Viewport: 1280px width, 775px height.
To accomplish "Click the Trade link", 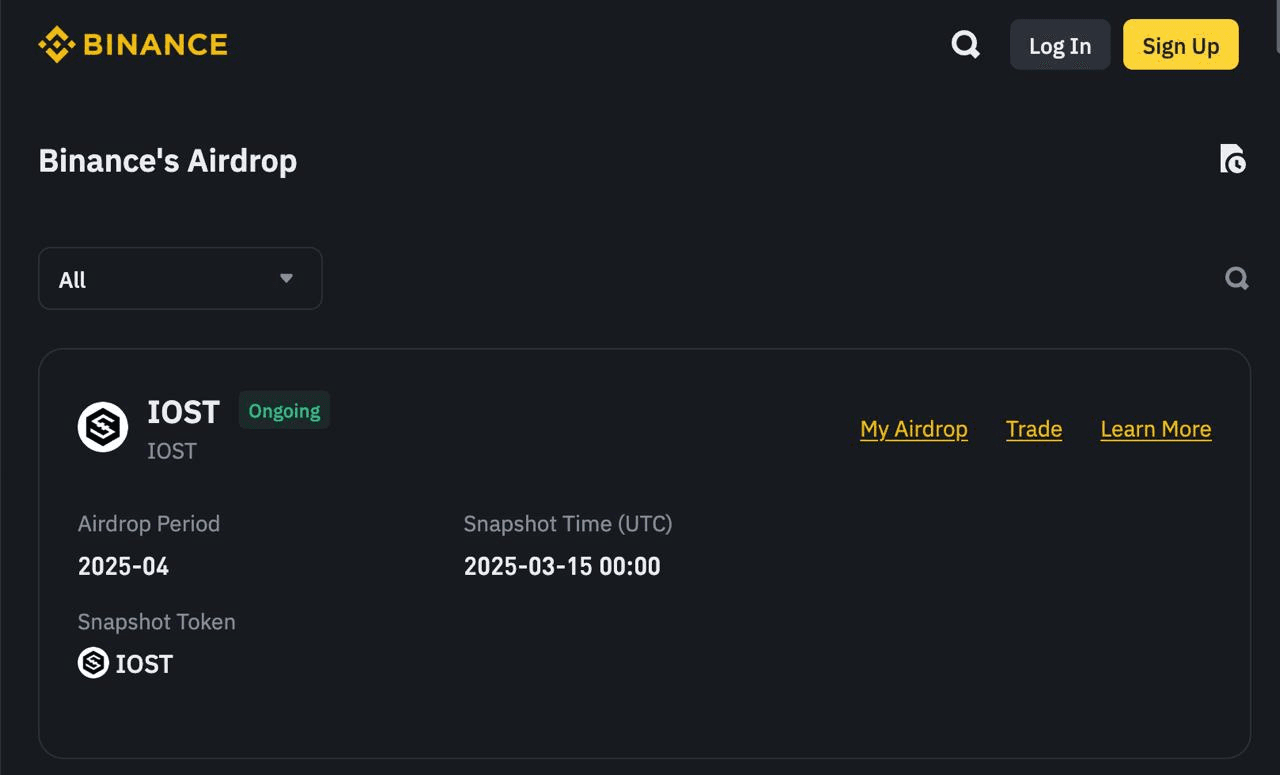I will tap(1033, 428).
